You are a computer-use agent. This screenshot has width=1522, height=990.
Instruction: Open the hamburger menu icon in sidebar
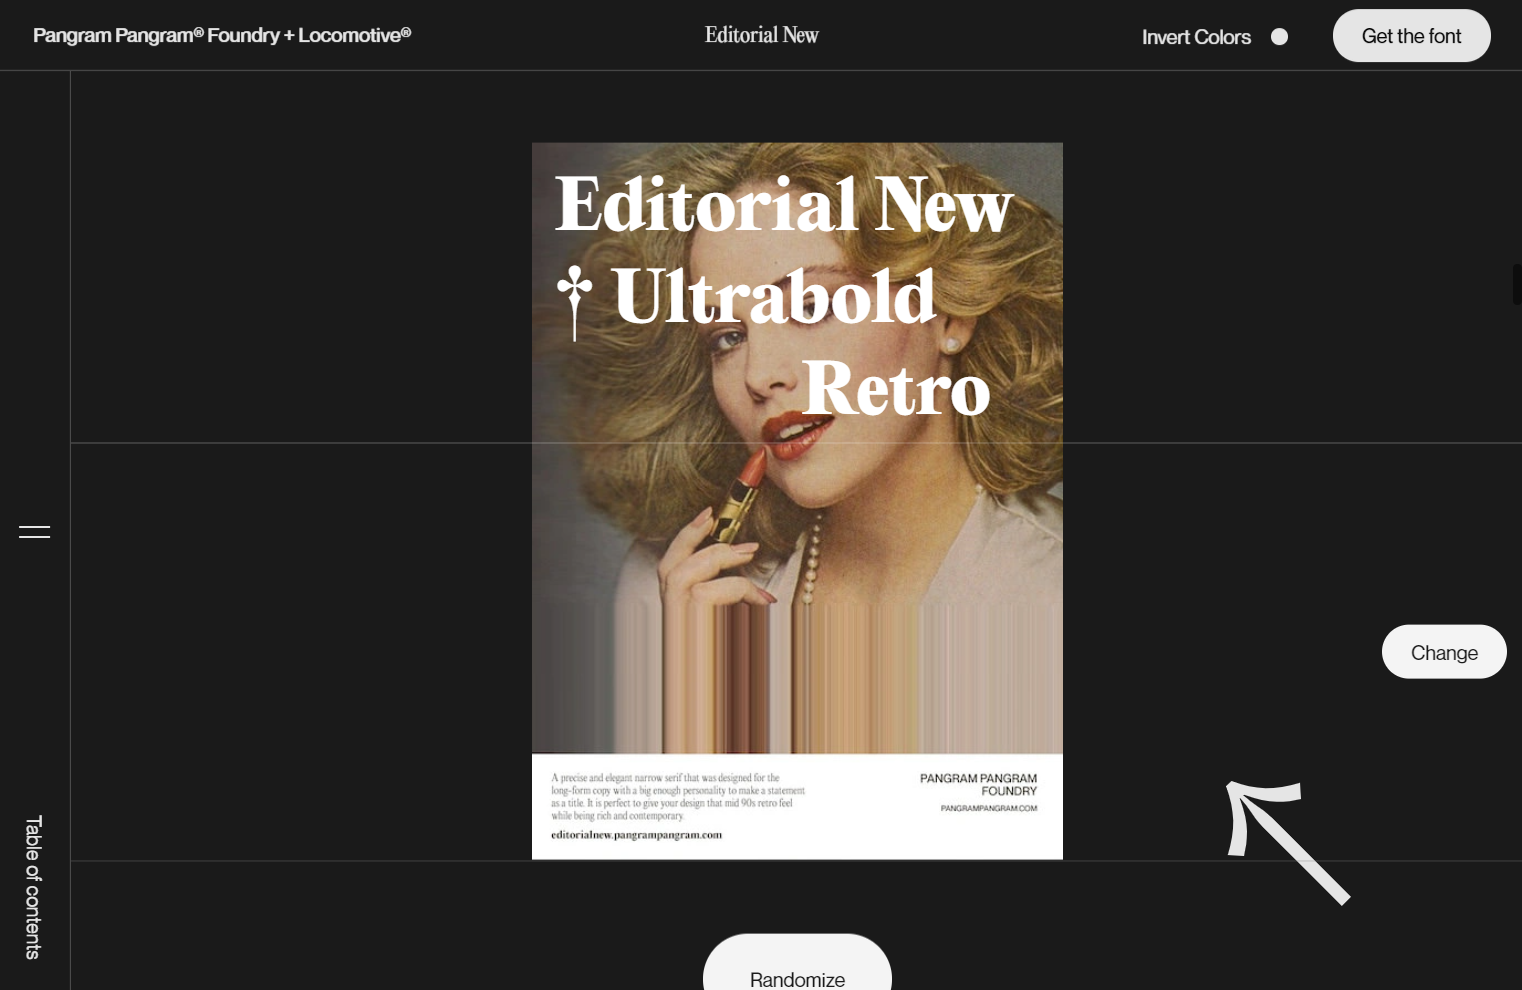pyautogui.click(x=34, y=531)
